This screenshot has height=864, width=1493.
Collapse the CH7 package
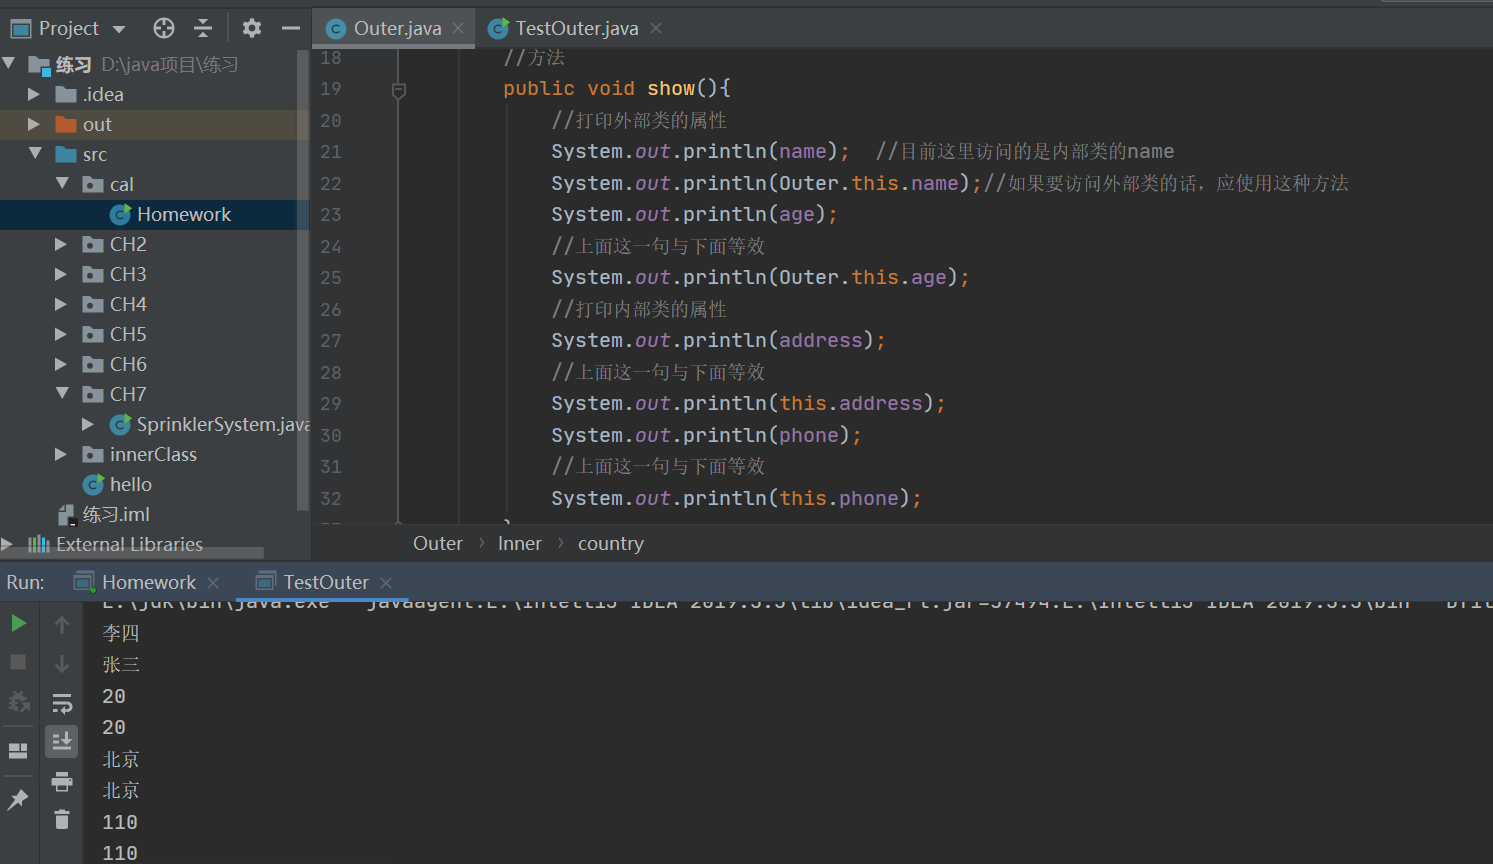pyautogui.click(x=62, y=394)
